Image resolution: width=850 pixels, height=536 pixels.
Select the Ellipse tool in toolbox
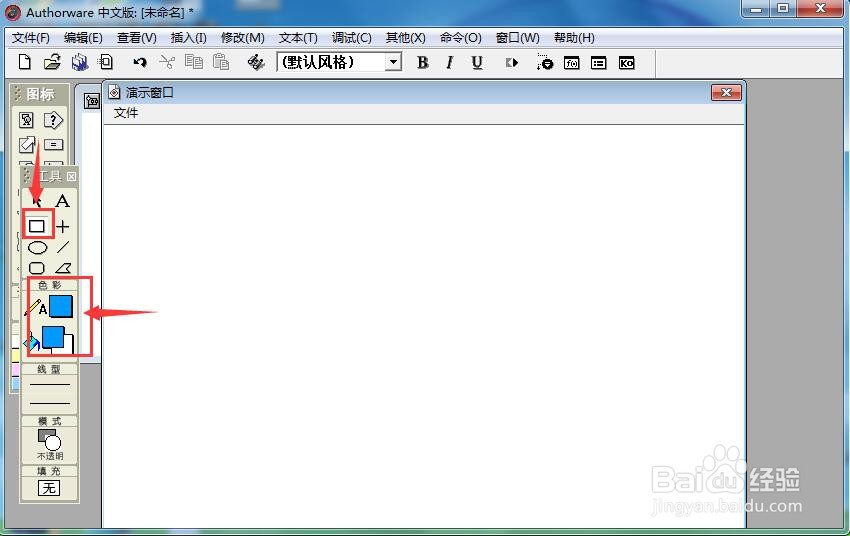coord(37,248)
